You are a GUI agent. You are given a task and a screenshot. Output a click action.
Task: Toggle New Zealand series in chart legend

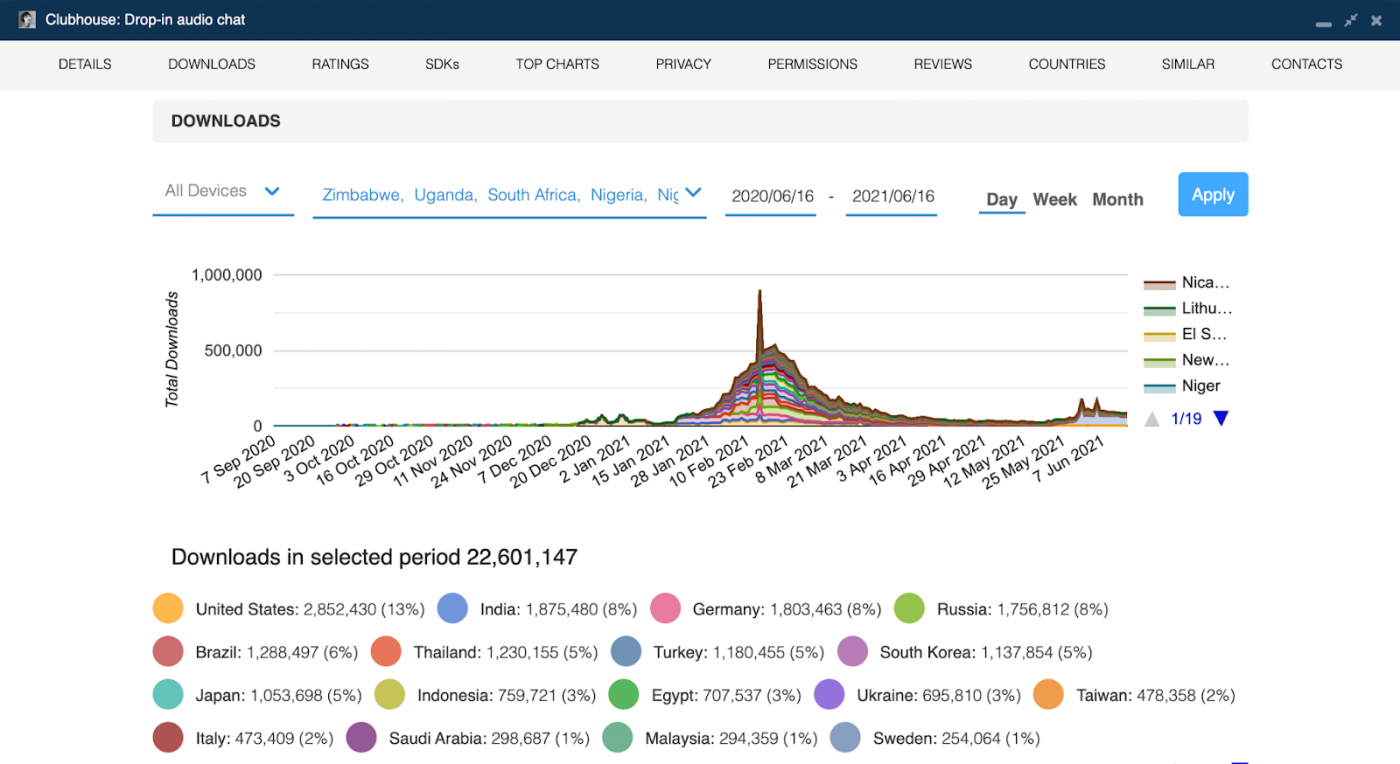pyautogui.click(x=1187, y=360)
